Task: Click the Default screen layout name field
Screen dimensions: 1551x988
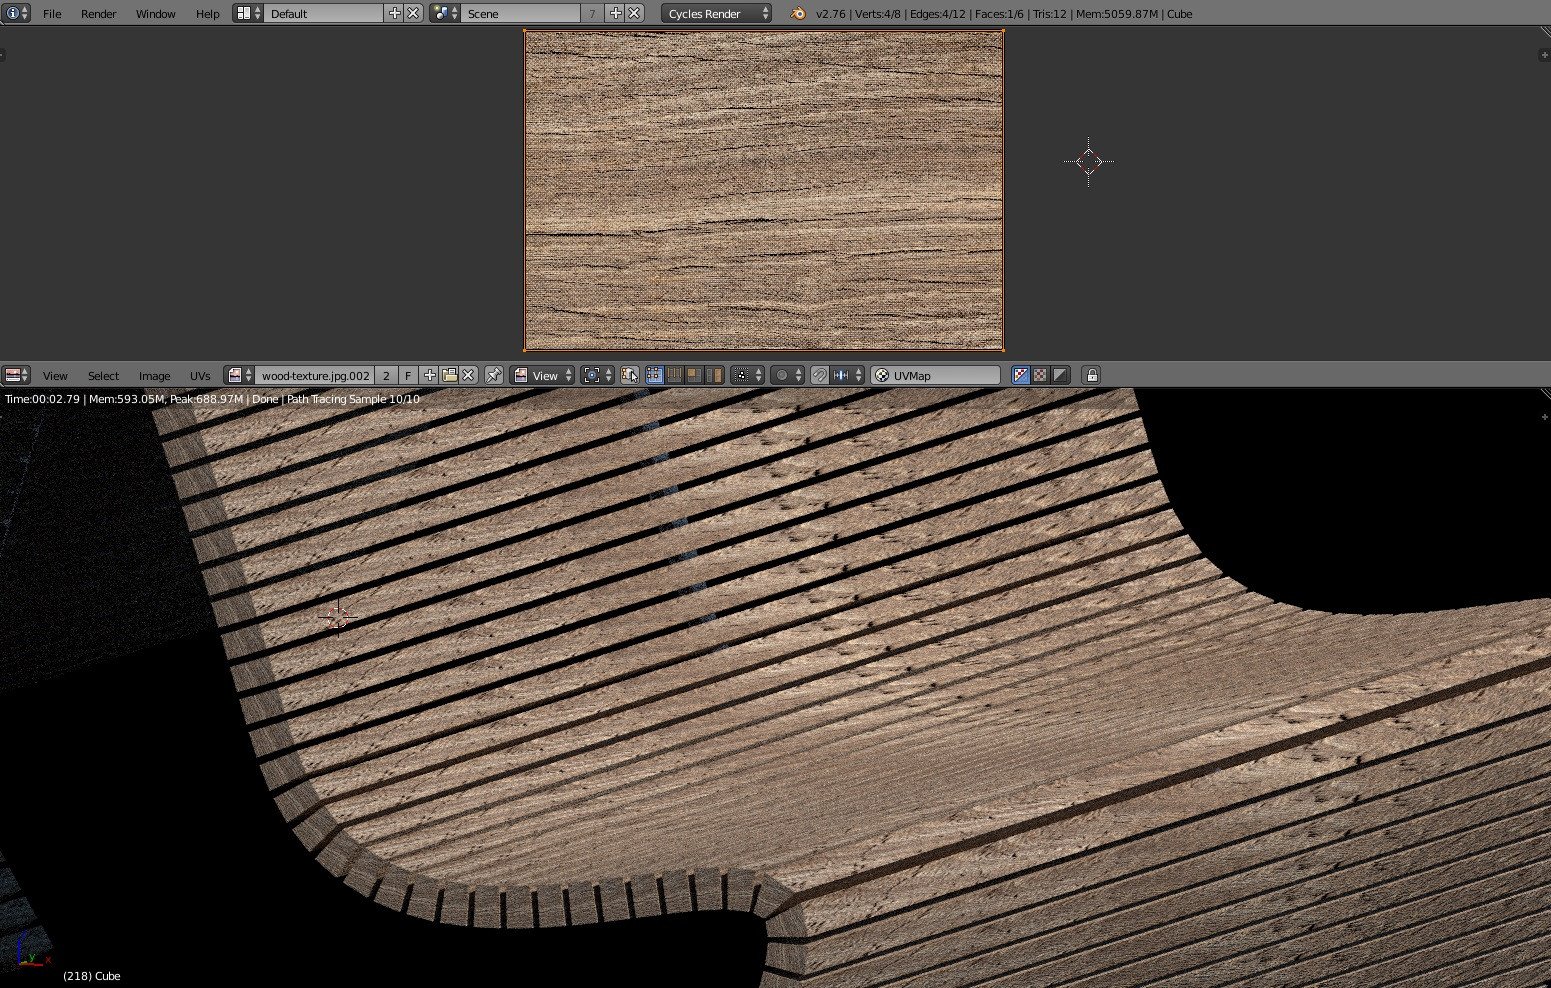Action: point(323,13)
